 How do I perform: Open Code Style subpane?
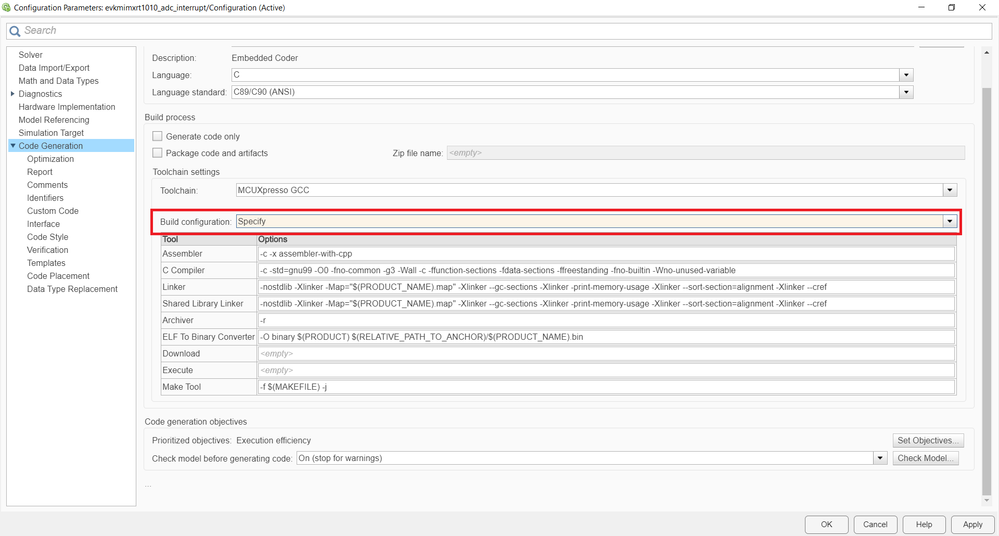[x=48, y=237]
